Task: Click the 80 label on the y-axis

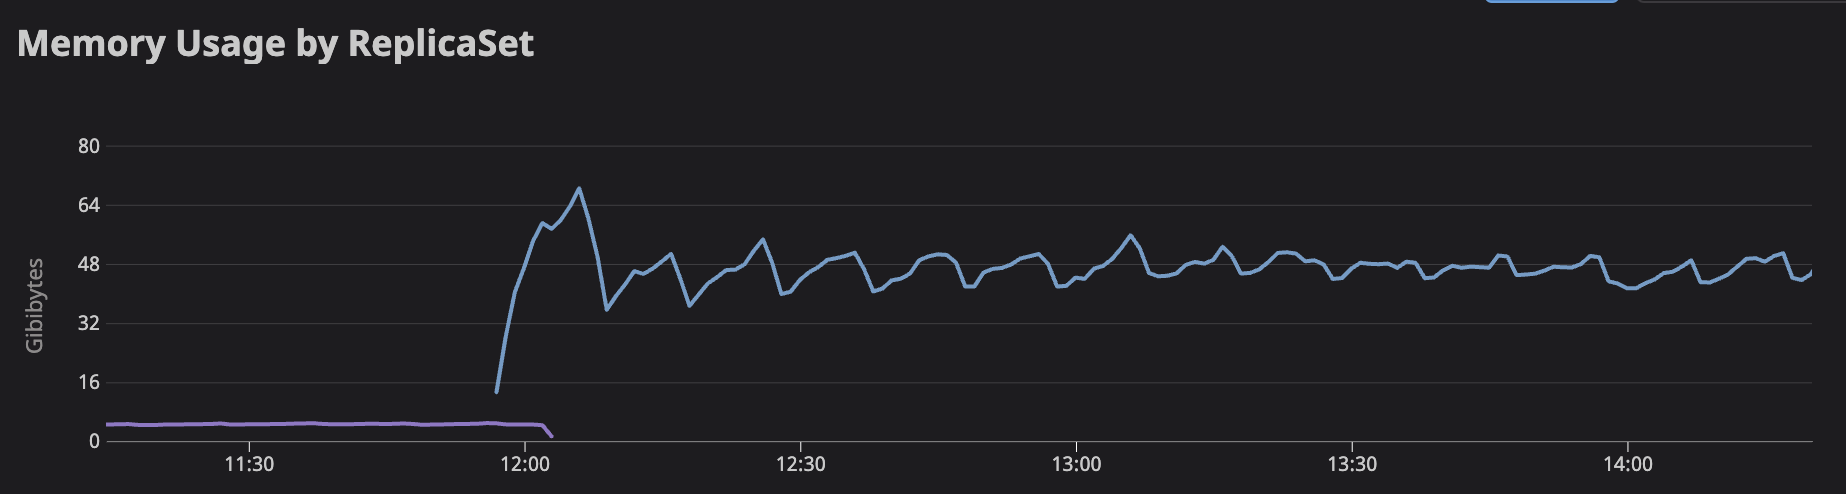Action: click(x=89, y=146)
